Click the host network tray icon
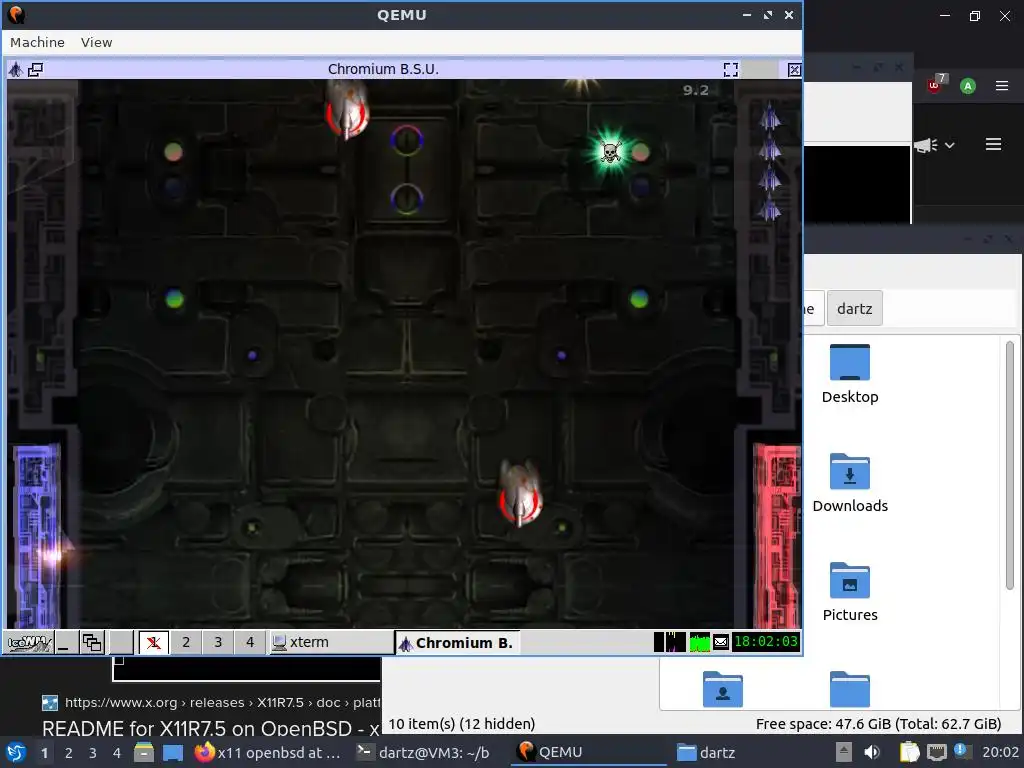The image size is (1024, 768). (x=936, y=752)
